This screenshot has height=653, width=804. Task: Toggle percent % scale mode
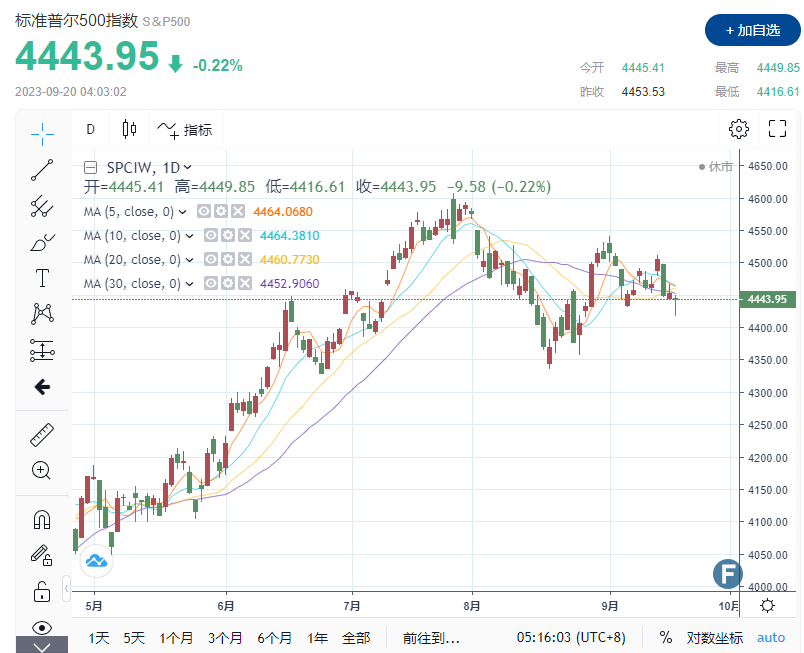(x=666, y=638)
